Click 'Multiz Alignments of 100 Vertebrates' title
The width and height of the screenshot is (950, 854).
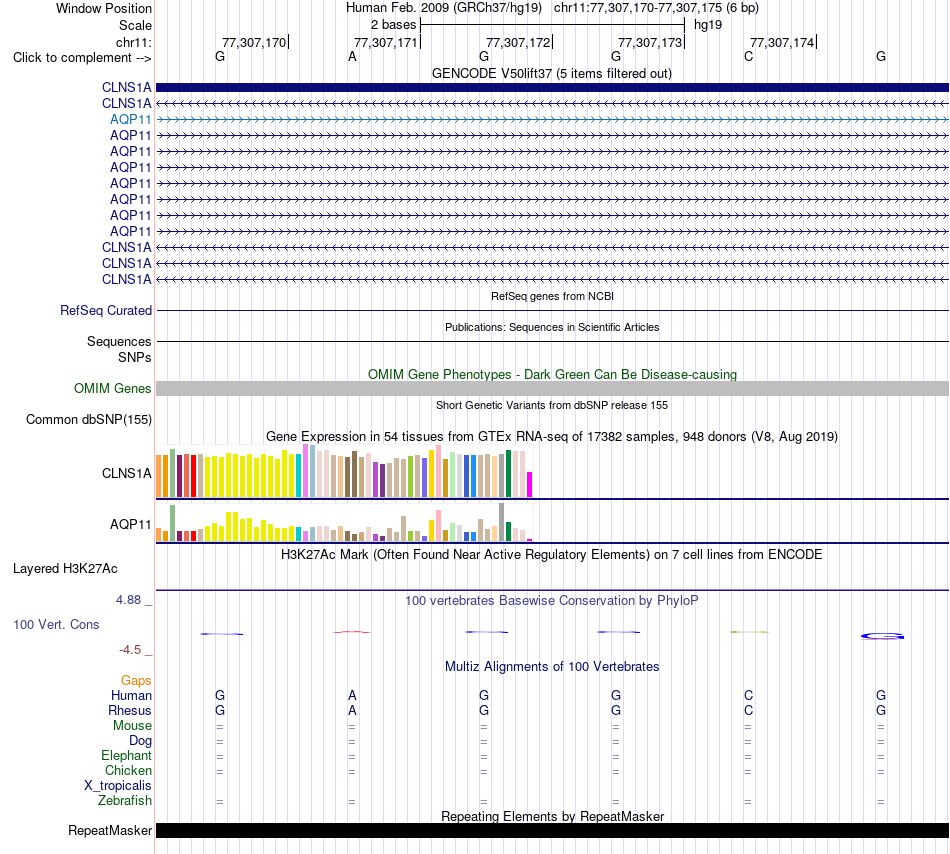tap(552, 666)
